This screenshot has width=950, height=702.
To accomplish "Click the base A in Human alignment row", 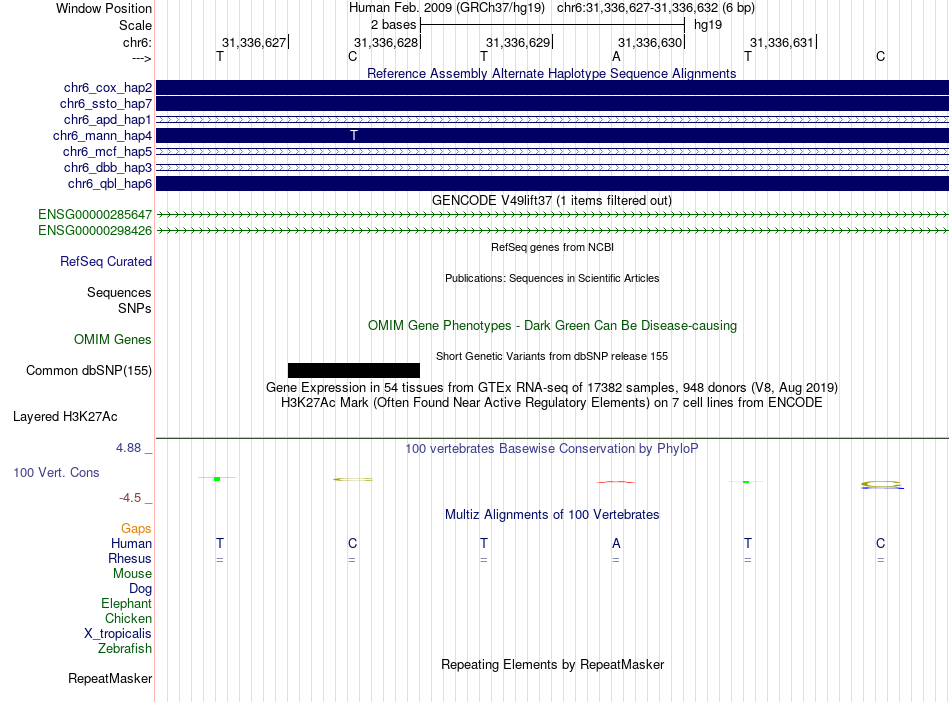I will coord(616,543).
